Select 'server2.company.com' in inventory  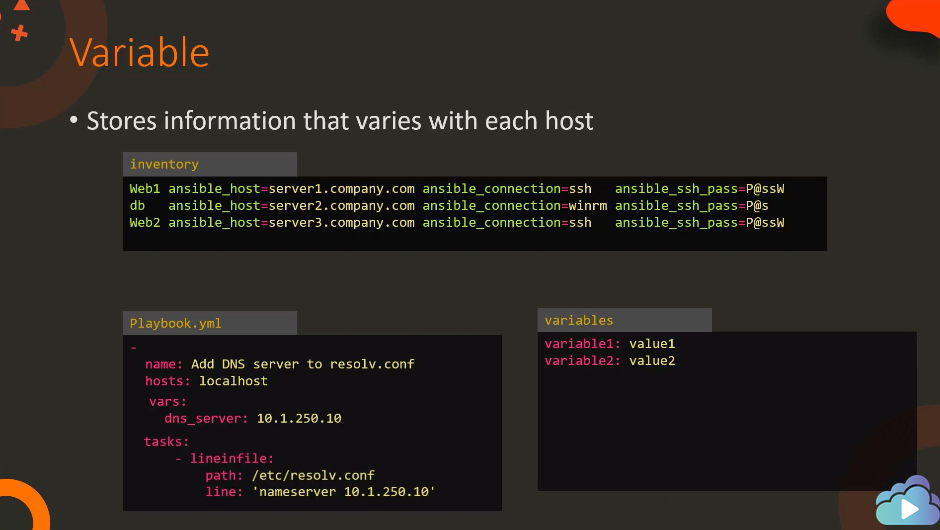pyautogui.click(x=341, y=206)
